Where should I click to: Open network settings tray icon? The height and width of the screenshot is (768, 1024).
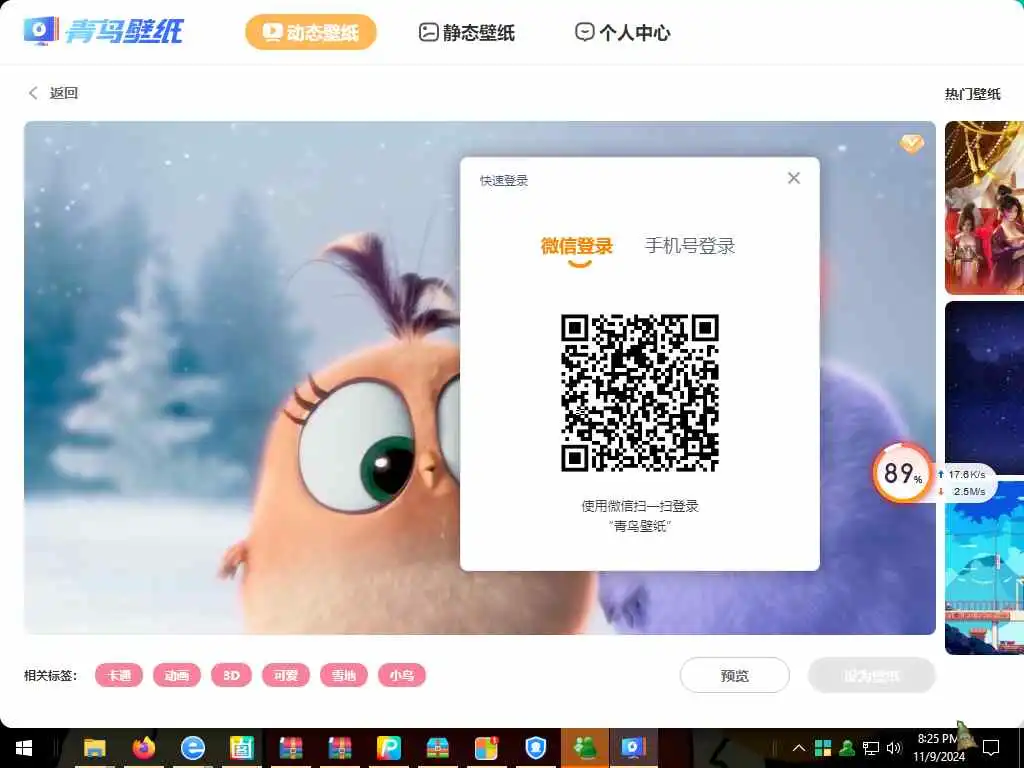point(871,748)
